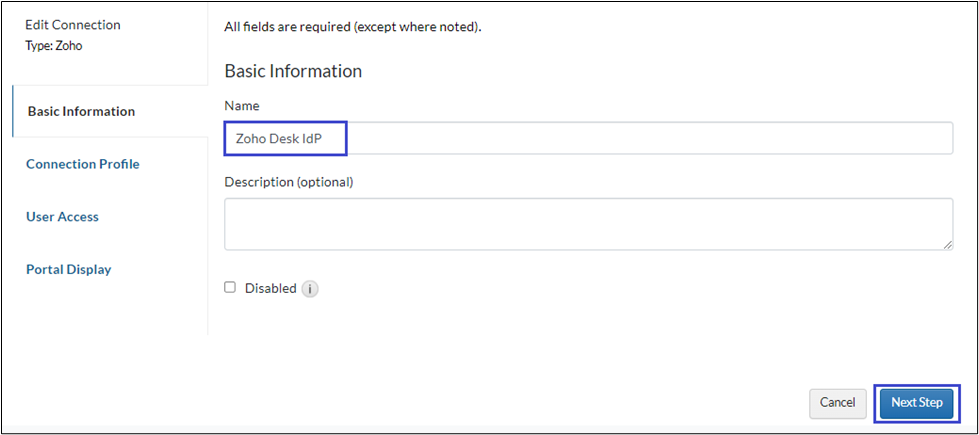Image resolution: width=979 pixels, height=435 pixels.
Task: Click the Cancel button
Action: coord(837,402)
